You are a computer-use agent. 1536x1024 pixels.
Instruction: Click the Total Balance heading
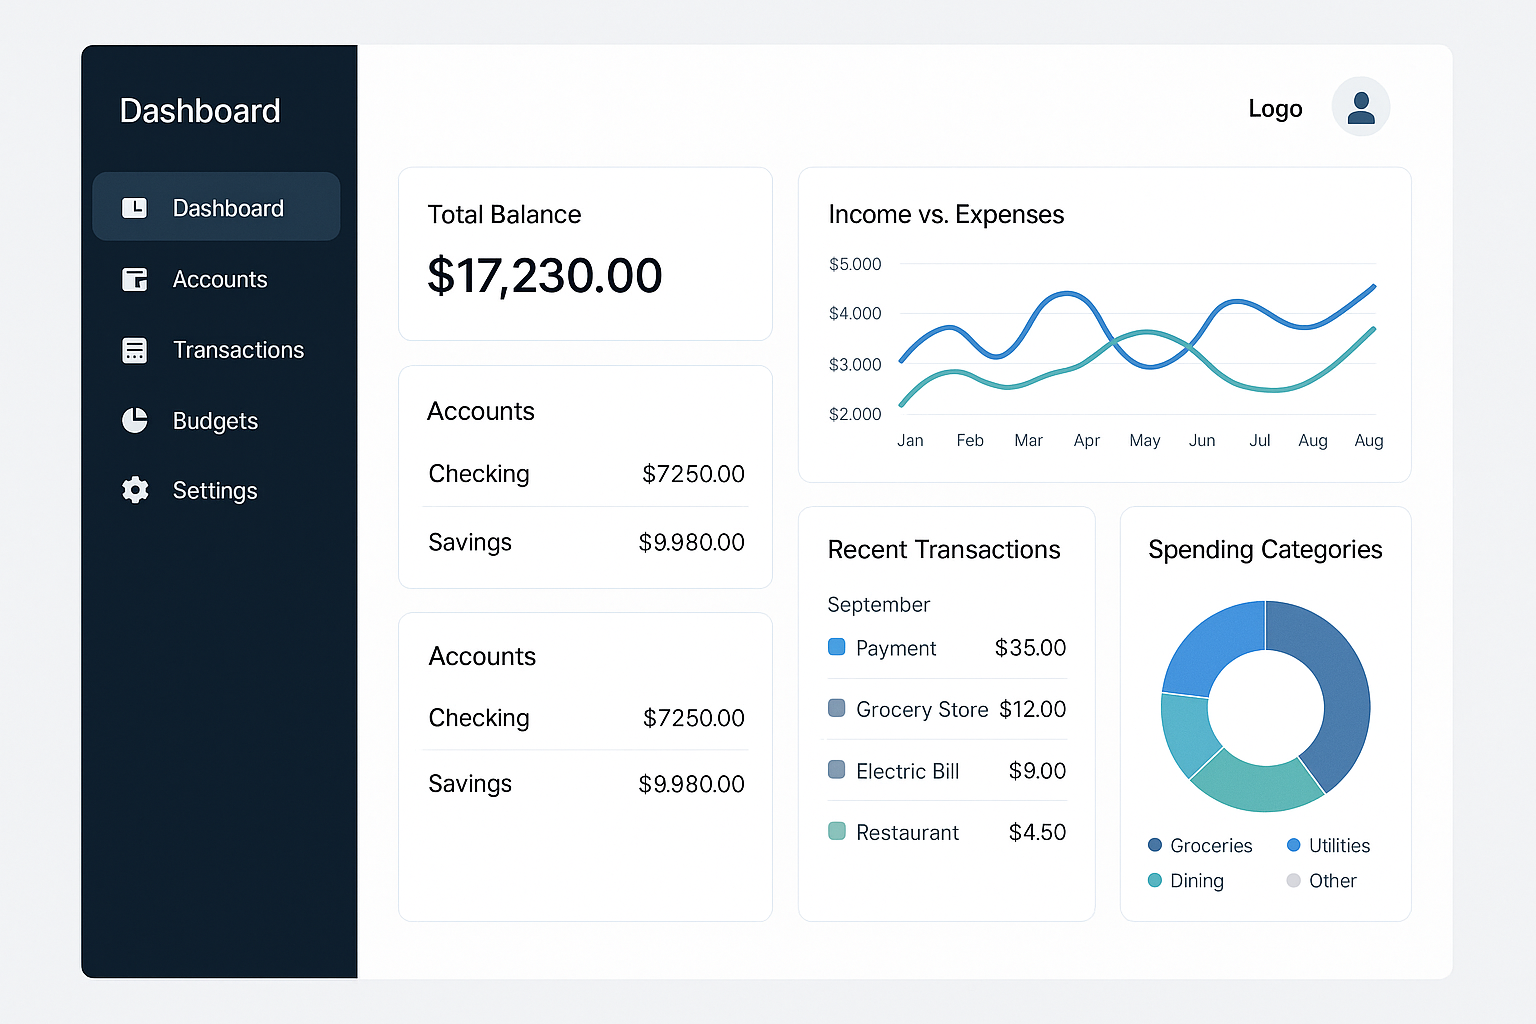point(504,215)
